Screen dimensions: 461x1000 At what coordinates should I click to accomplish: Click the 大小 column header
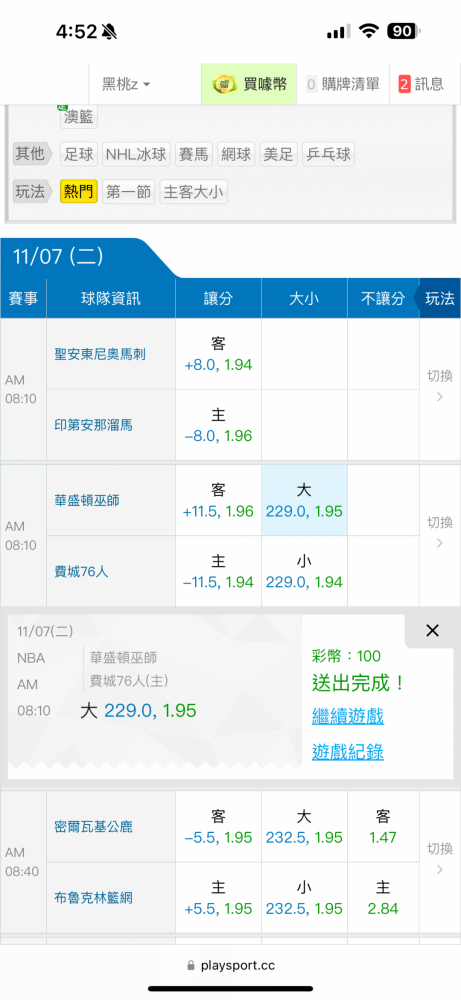click(304, 298)
